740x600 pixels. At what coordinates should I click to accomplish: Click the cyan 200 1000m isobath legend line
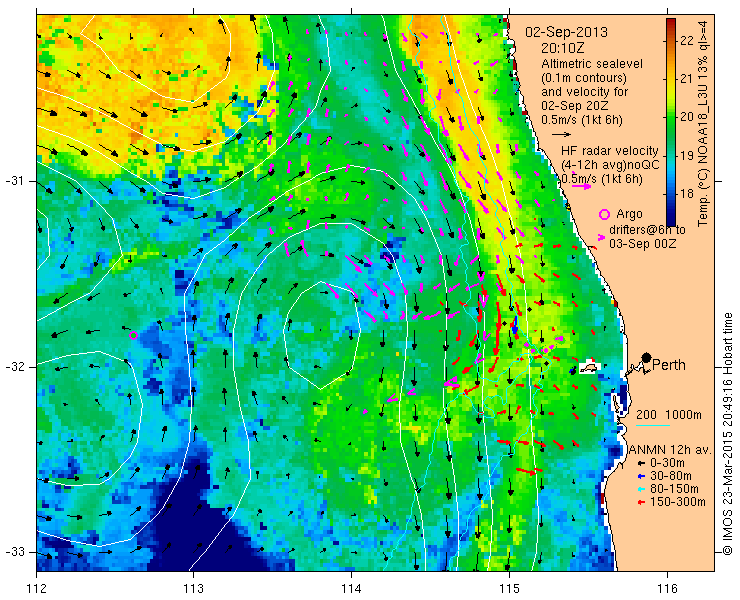click(653, 426)
